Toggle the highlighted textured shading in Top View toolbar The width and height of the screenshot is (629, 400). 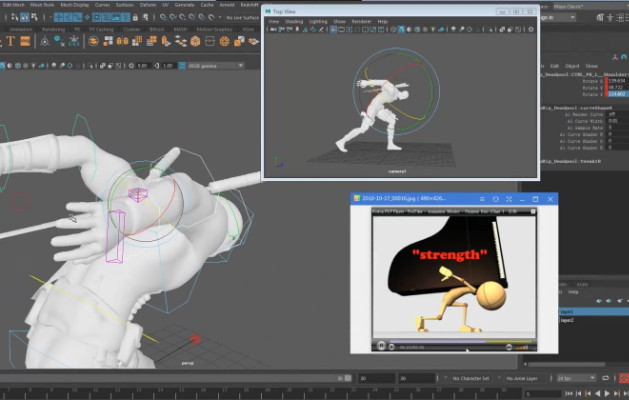[x=401, y=29]
